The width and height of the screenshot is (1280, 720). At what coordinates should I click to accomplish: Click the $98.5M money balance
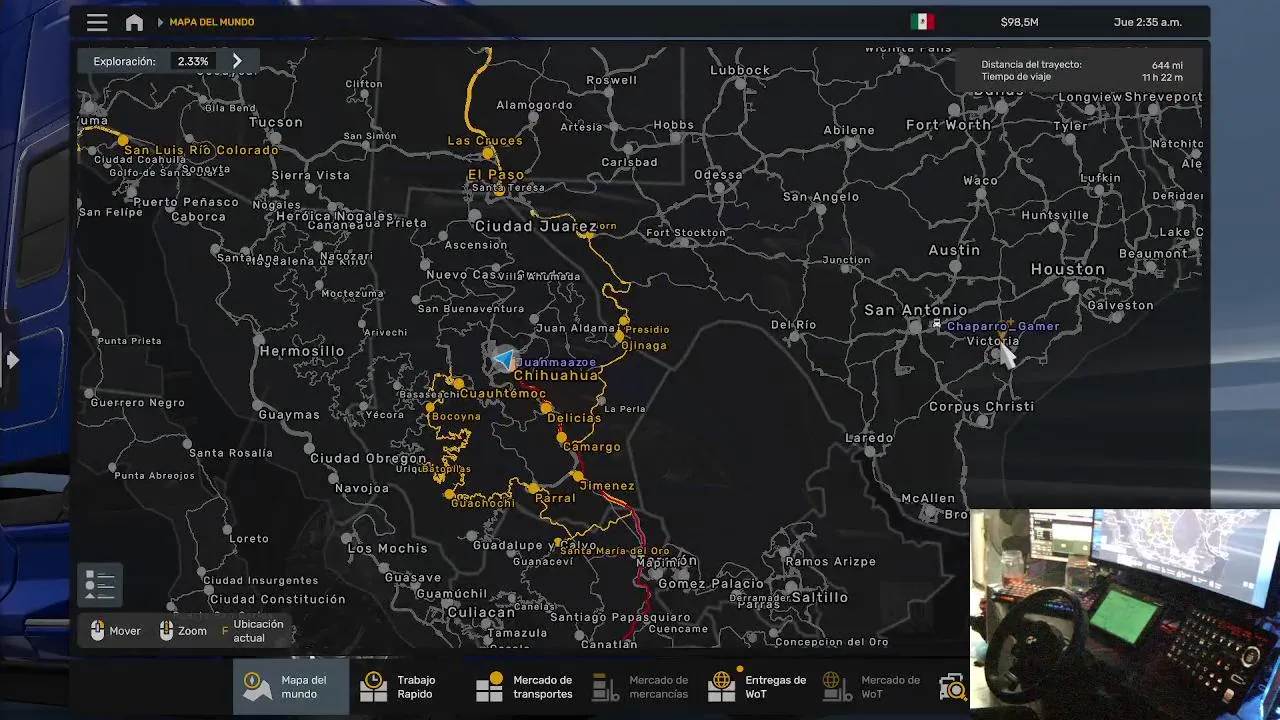[1019, 22]
